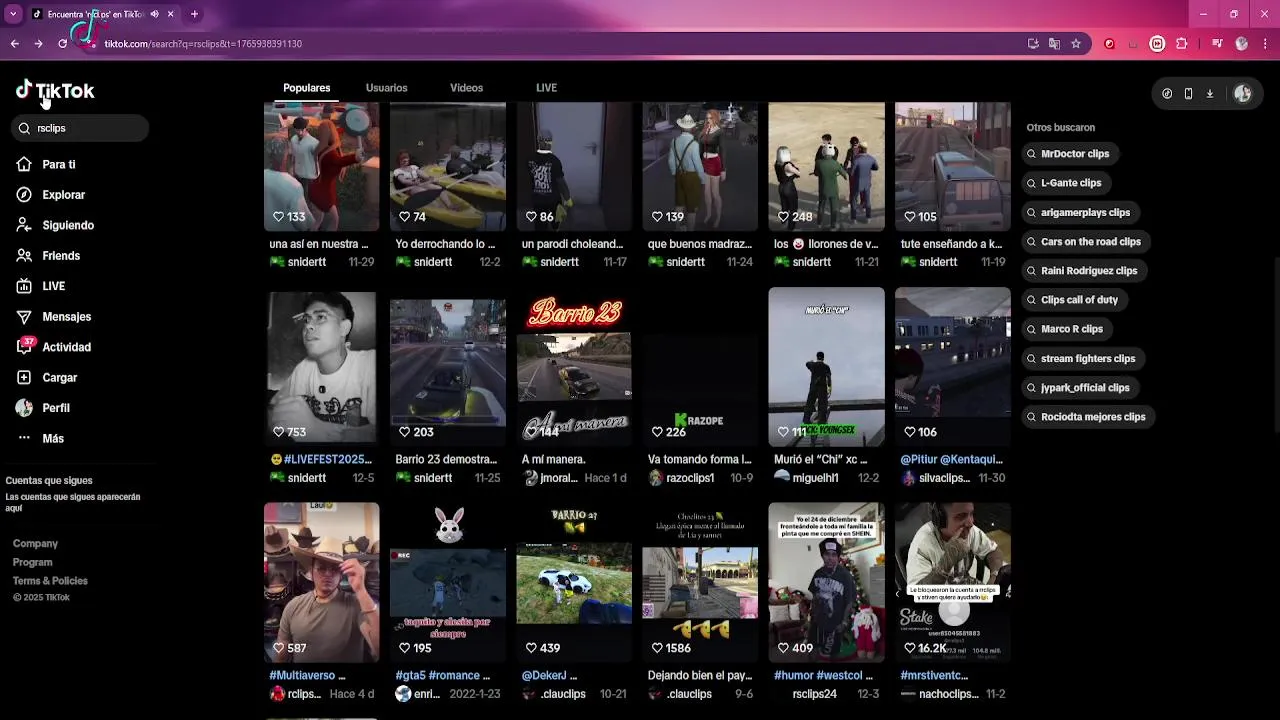Open video thumbnail with 133 likes

tap(321, 166)
